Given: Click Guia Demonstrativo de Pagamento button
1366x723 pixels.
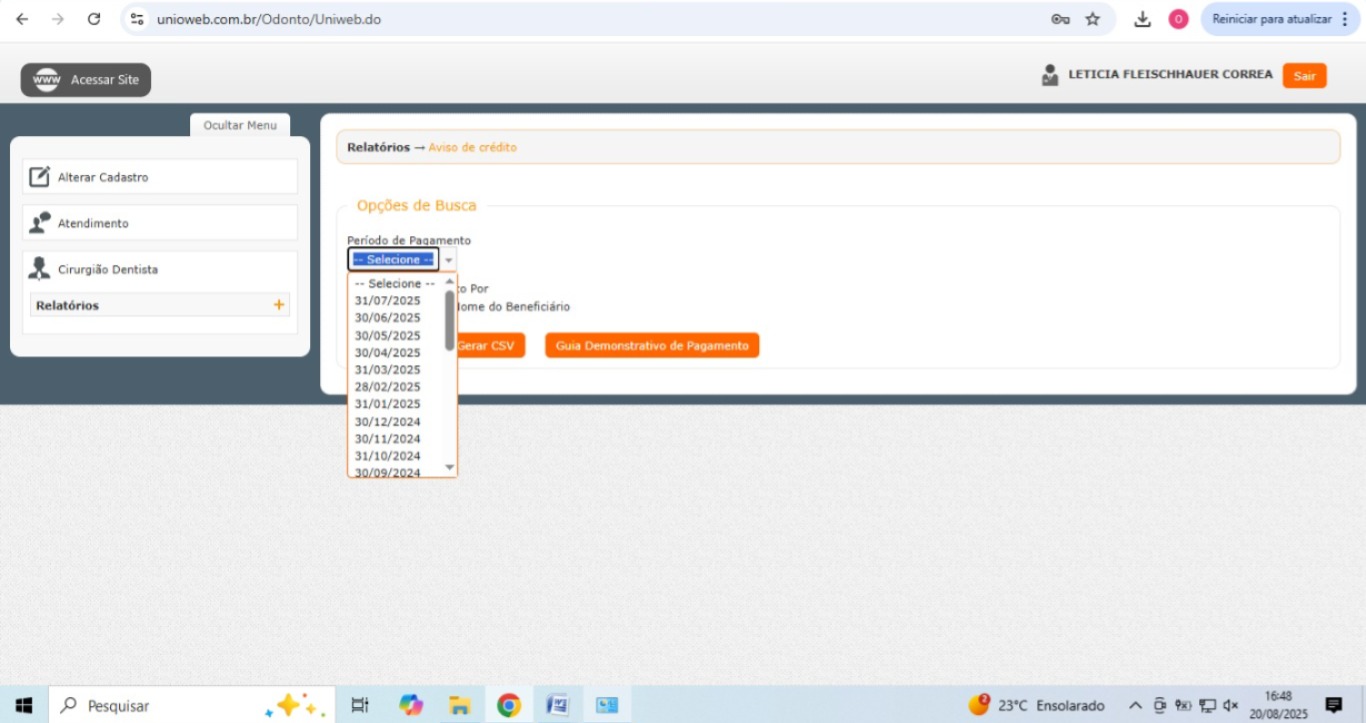Looking at the screenshot, I should [x=652, y=345].
